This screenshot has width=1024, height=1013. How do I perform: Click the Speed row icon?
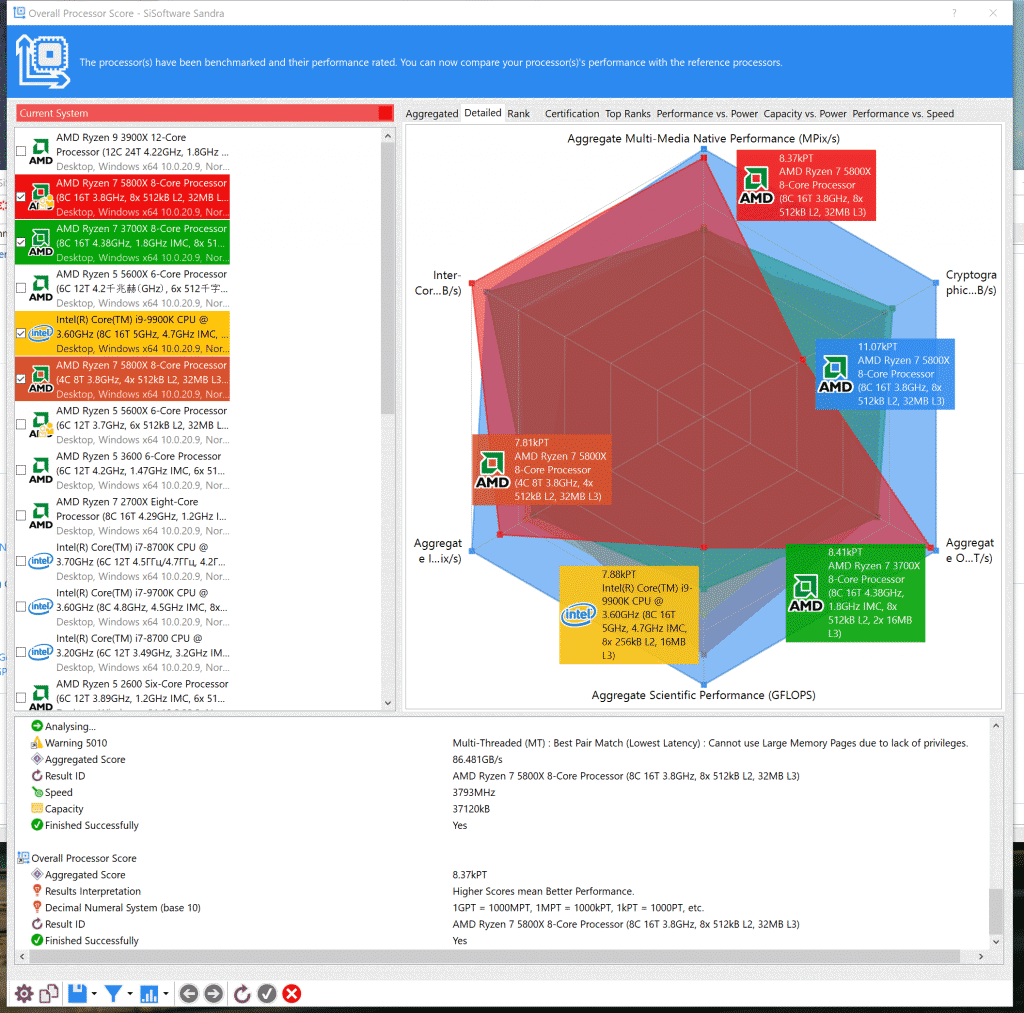pyautogui.click(x=37, y=792)
